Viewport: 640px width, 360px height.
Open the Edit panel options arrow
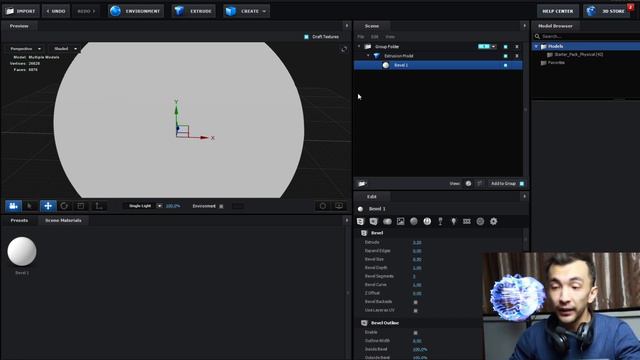coord(524,196)
